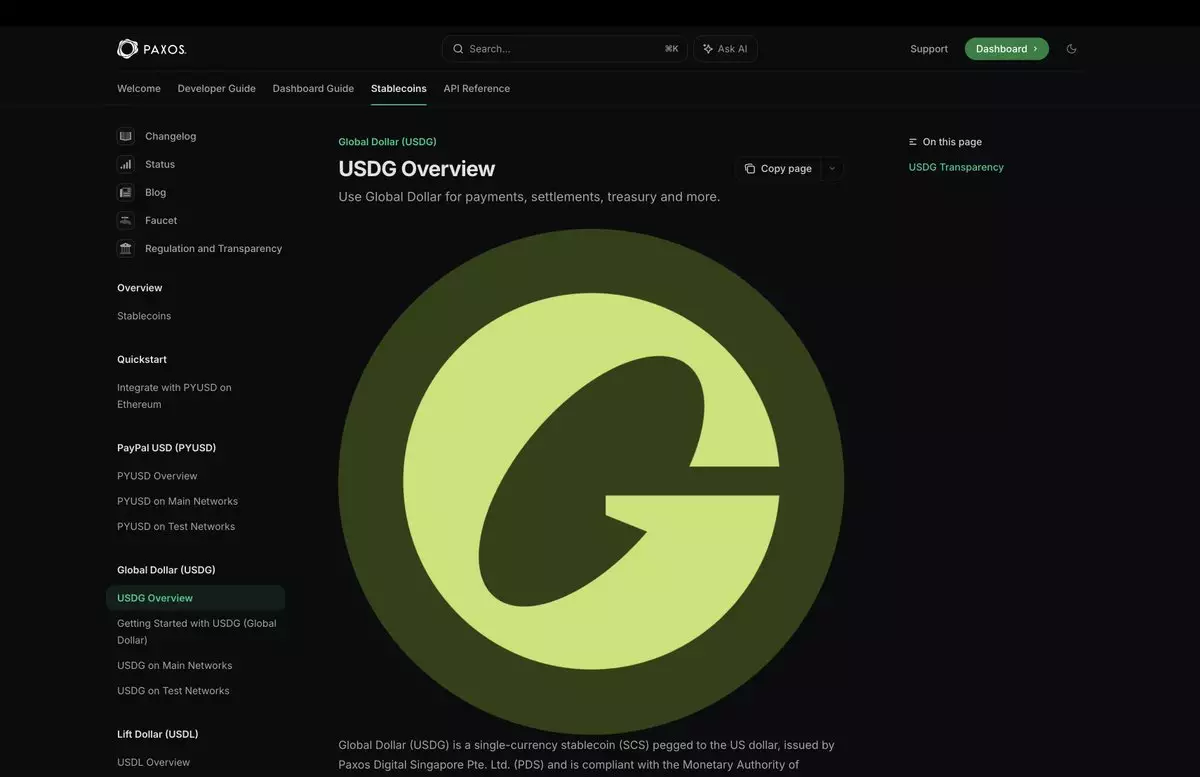Click the Ask AI sparkle icon
The image size is (1200, 777).
708,49
